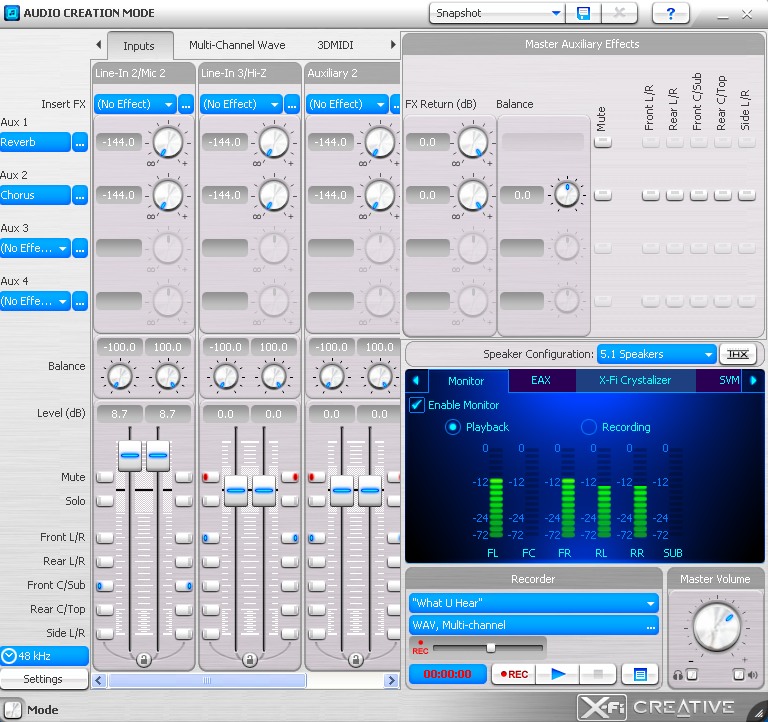Toggle the link lock on Line-In 3/Hi-Z faders
The width and height of the screenshot is (768, 722).
click(249, 660)
